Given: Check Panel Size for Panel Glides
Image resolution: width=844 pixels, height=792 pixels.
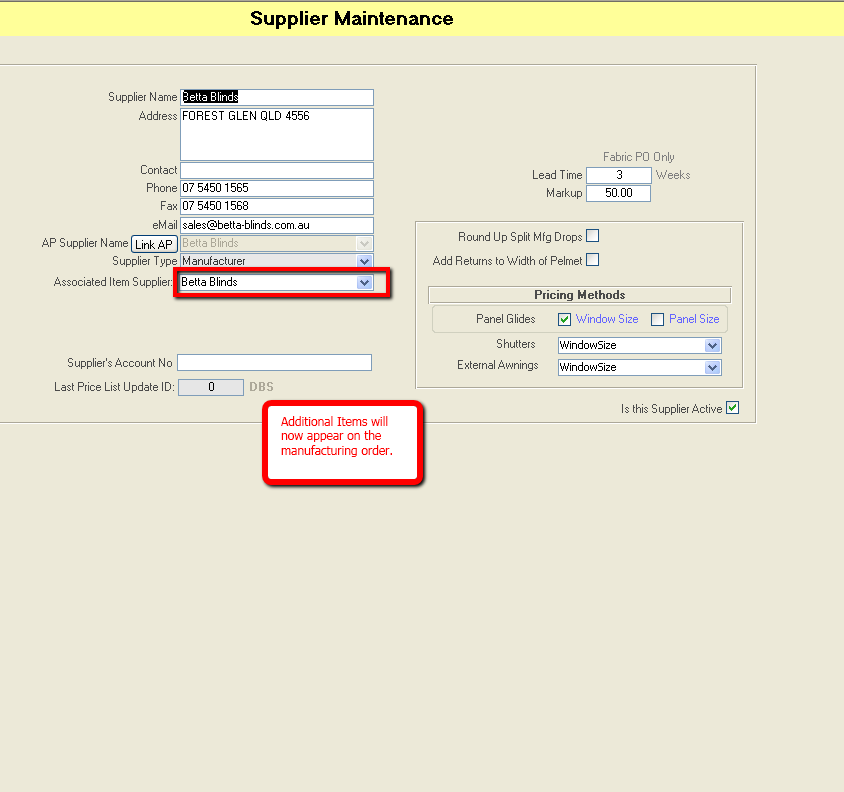Looking at the screenshot, I should [x=656, y=318].
